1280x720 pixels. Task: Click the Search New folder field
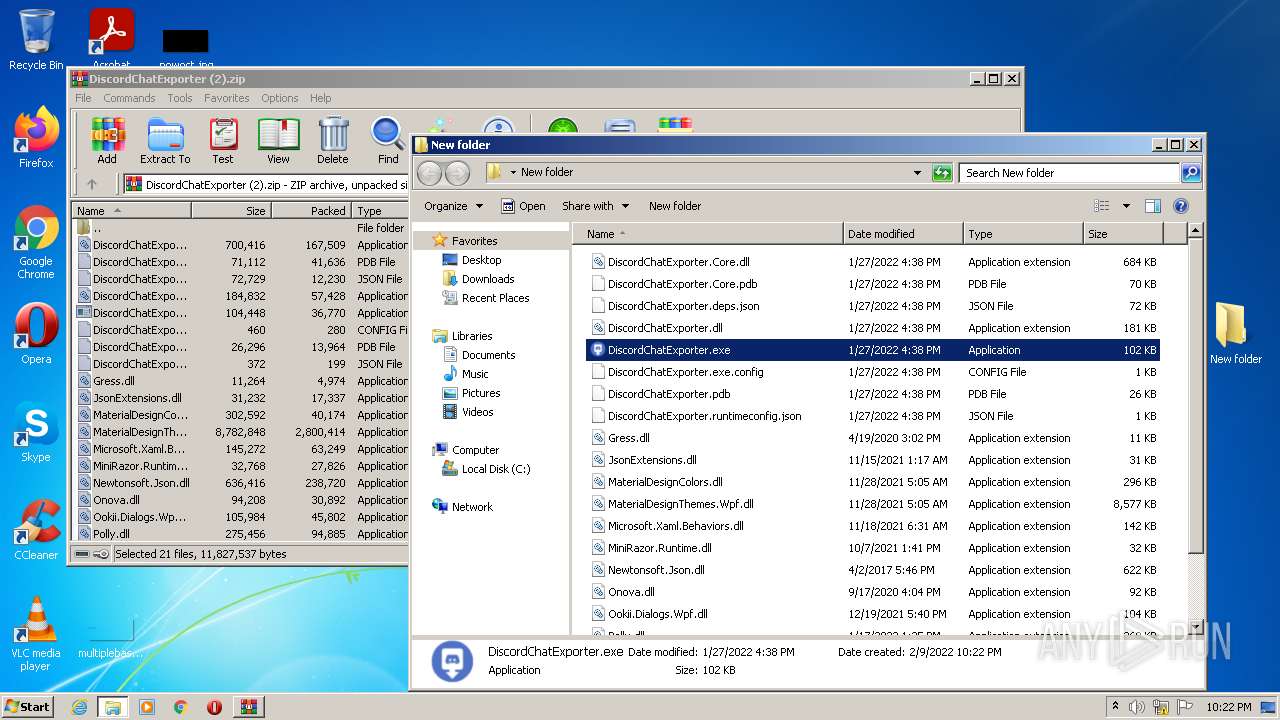click(x=1068, y=173)
